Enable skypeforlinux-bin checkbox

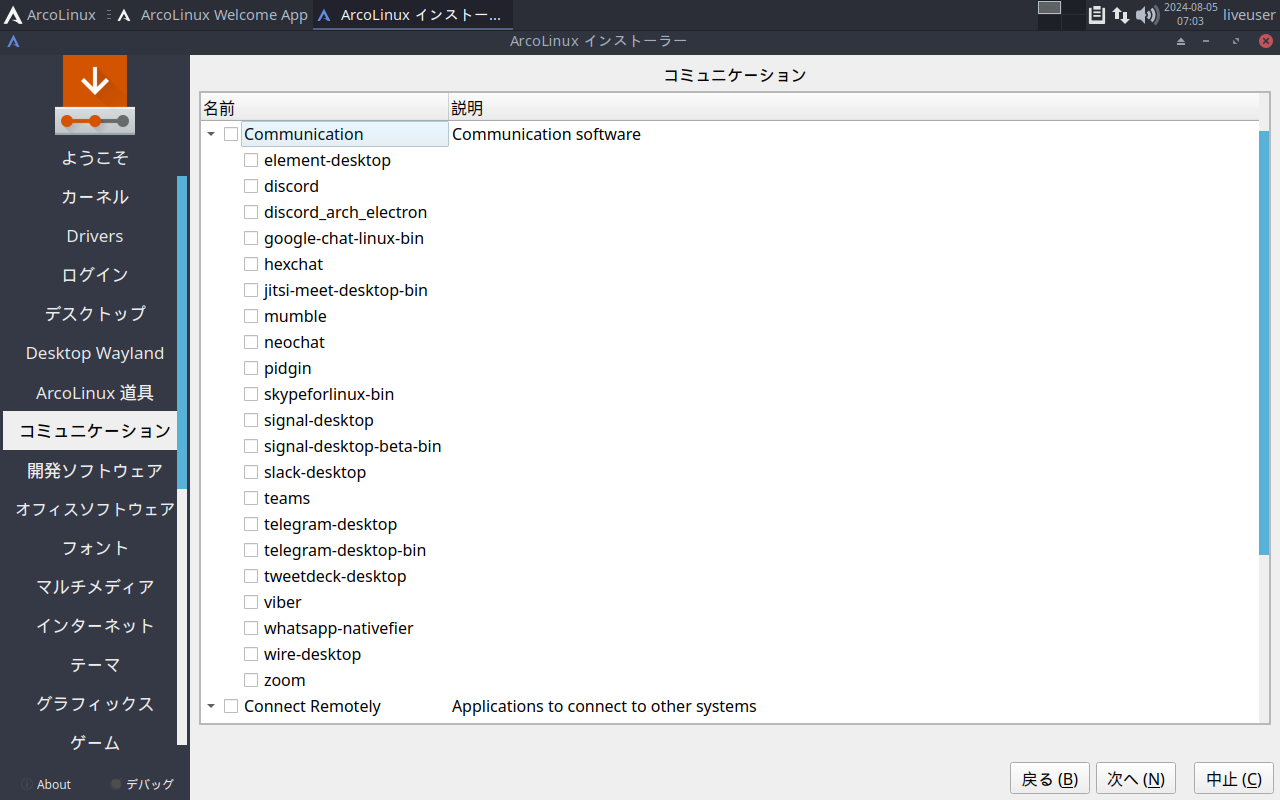click(251, 394)
